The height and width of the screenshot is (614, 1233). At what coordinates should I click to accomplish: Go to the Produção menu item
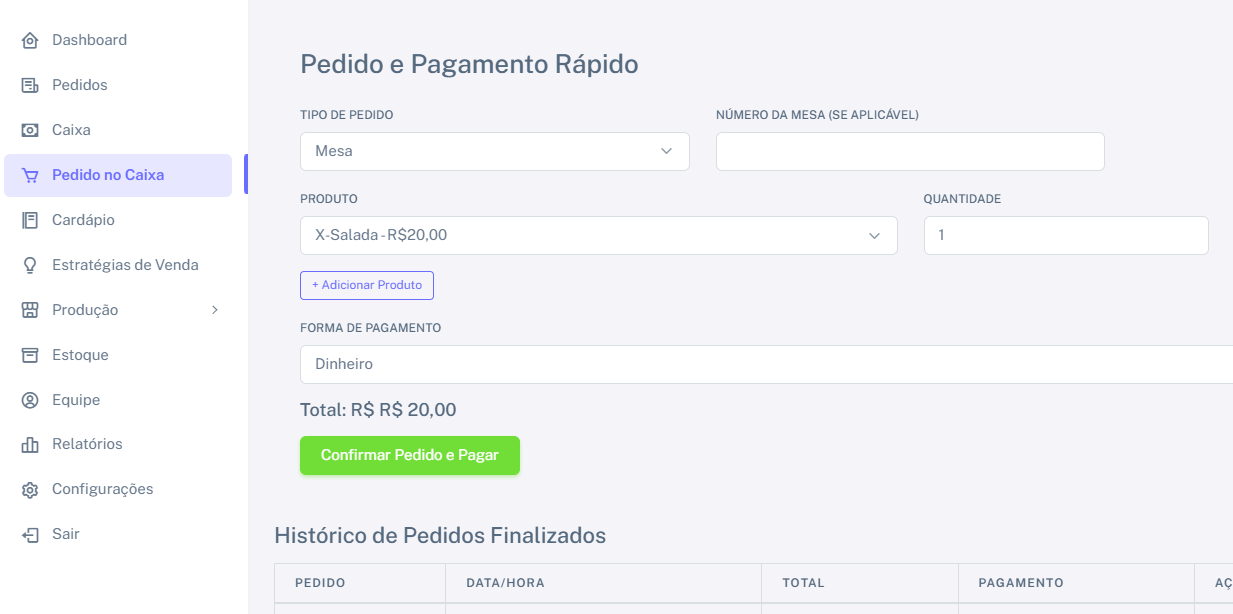(85, 310)
